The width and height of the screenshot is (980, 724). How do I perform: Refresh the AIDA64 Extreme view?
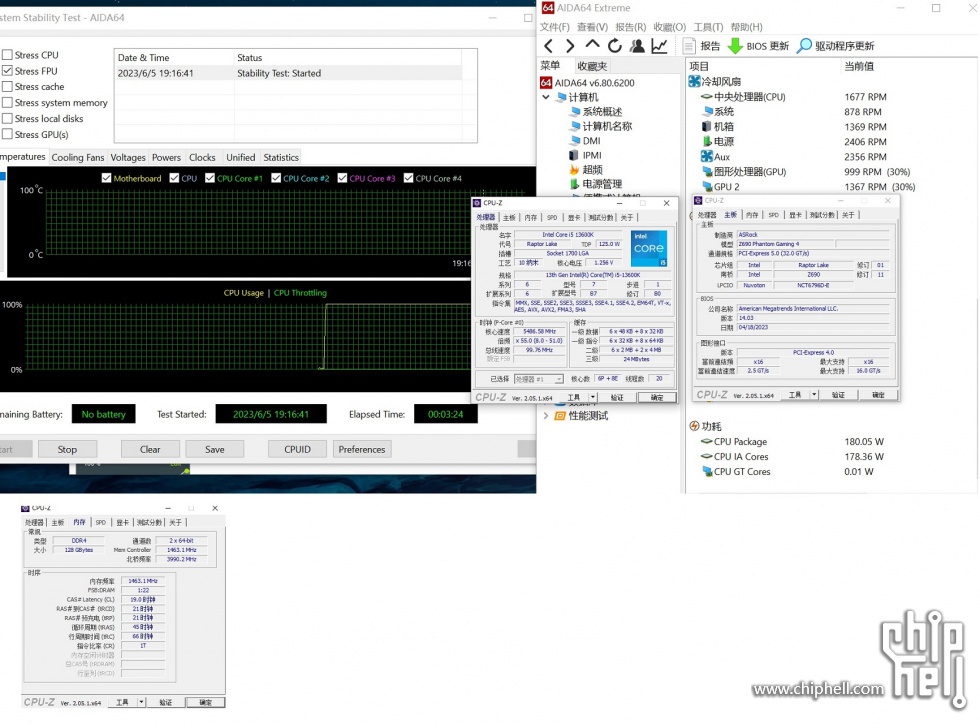pos(614,46)
